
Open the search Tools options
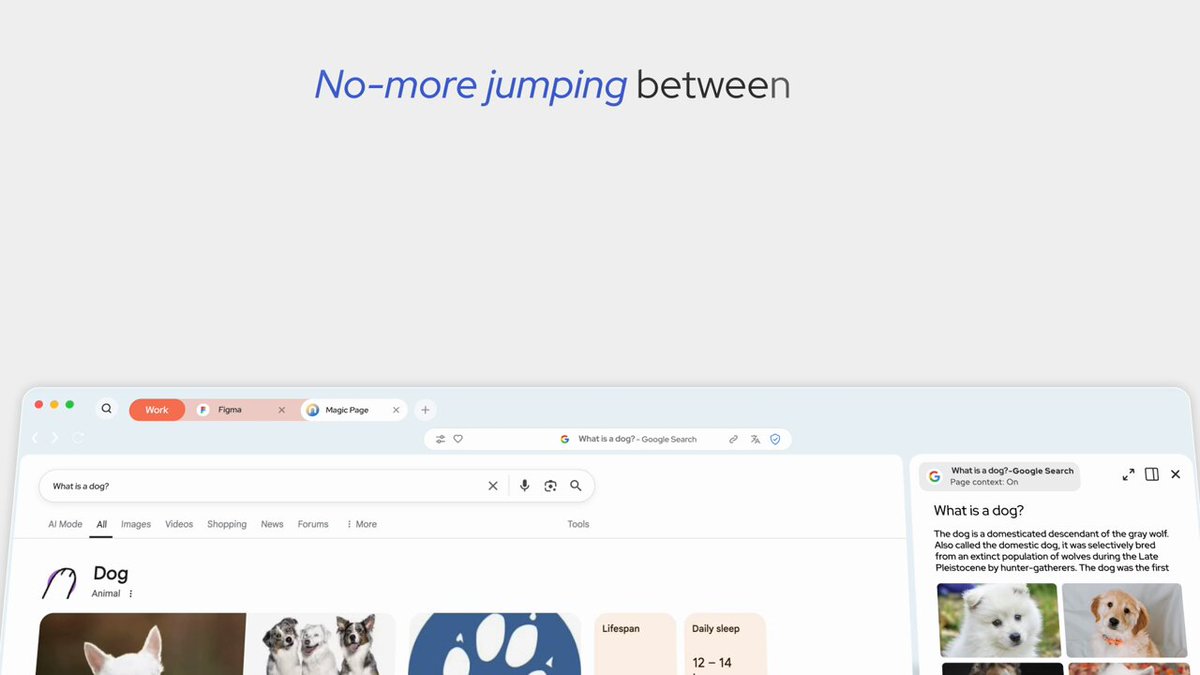(x=578, y=524)
